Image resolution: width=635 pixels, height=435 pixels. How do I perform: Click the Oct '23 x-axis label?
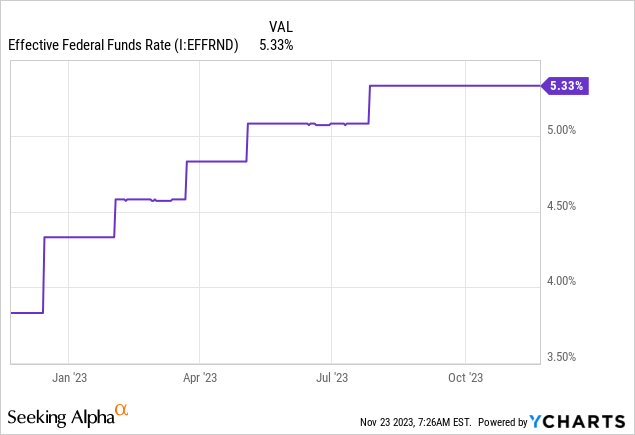(x=465, y=377)
